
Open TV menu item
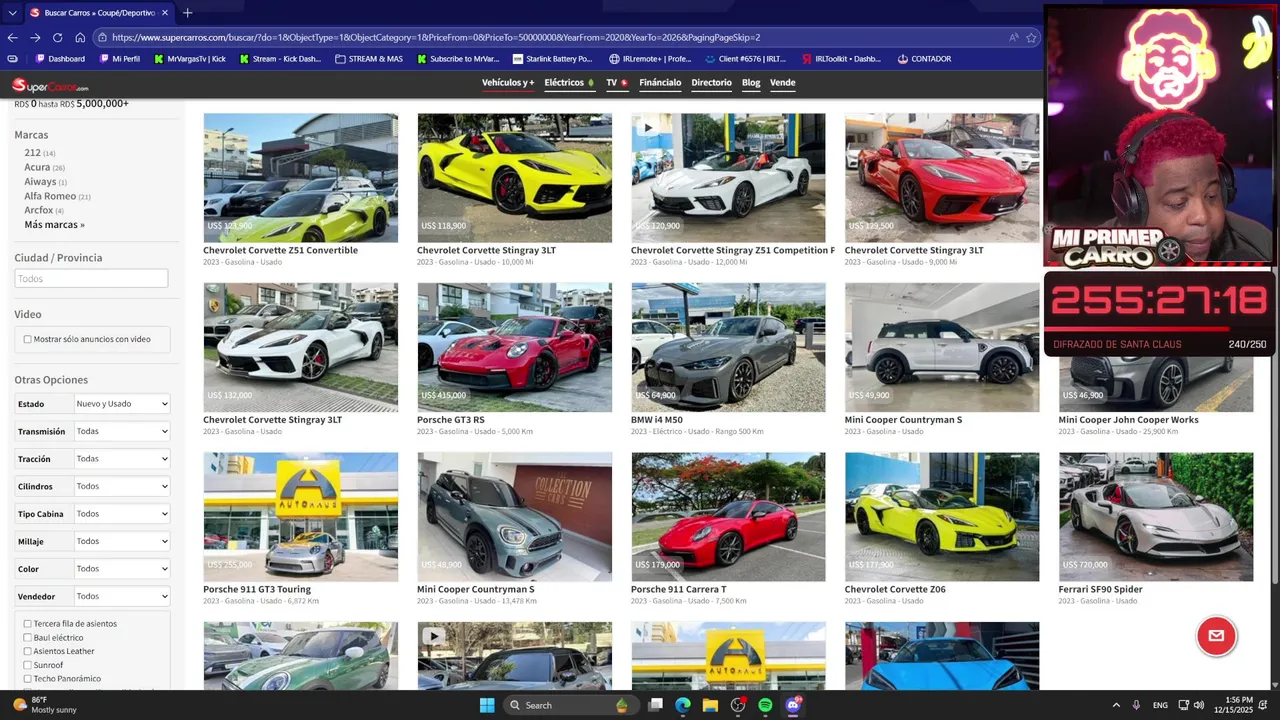617,83
